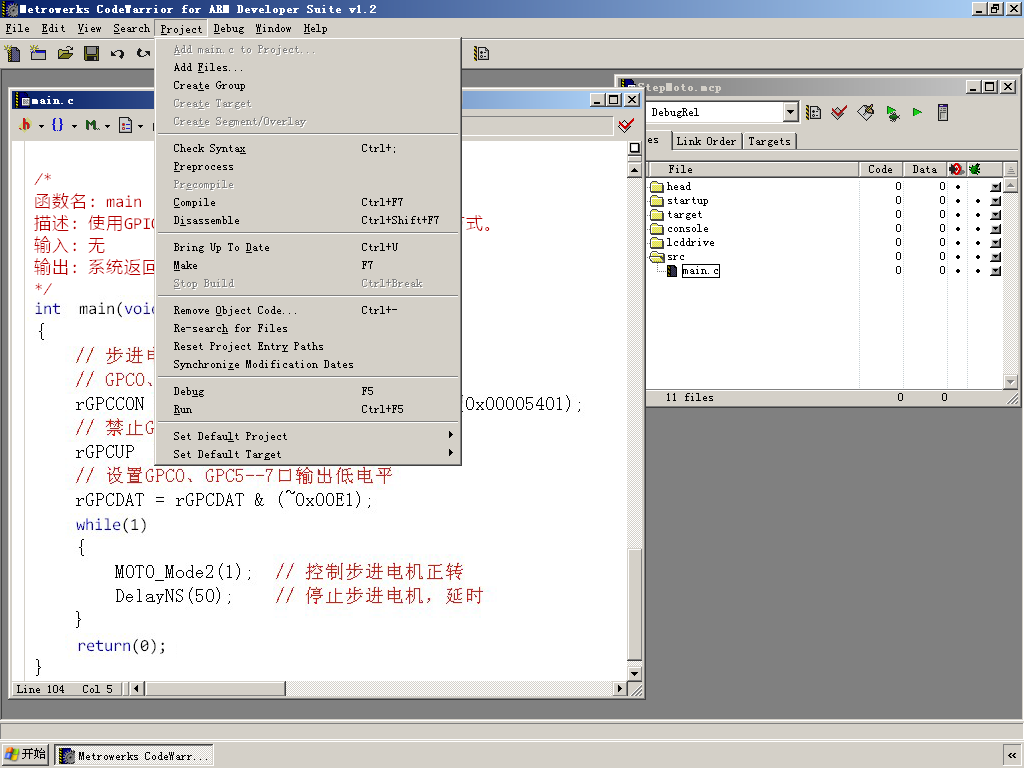Toggle debug info dot for main.c row
Image resolution: width=1024 pixels, height=768 pixels.
pos(978,270)
